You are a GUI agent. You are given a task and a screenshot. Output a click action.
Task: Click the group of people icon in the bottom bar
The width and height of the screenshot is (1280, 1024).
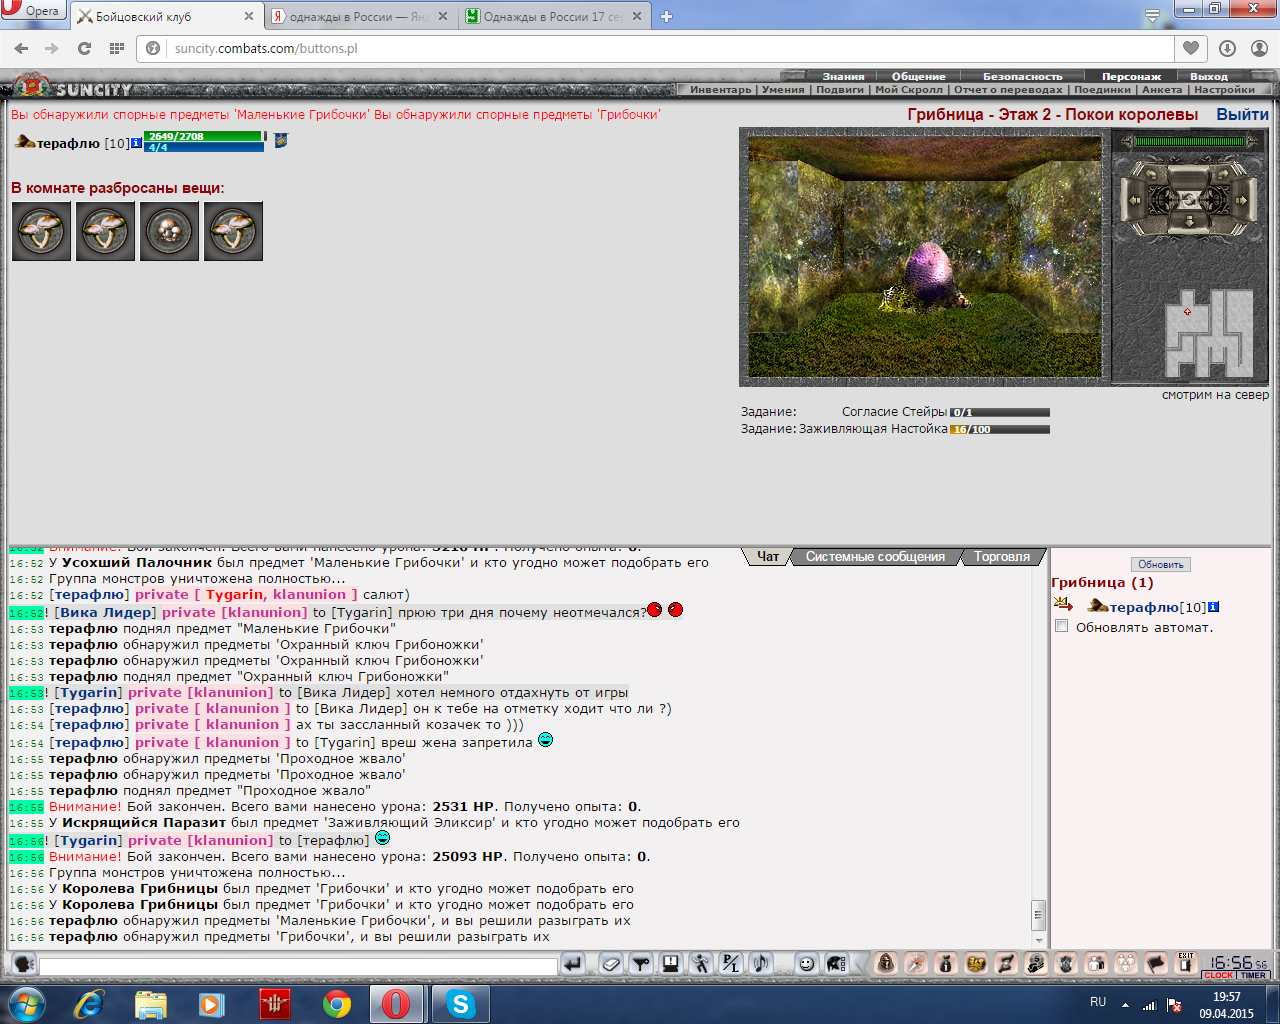[x=1126, y=964]
